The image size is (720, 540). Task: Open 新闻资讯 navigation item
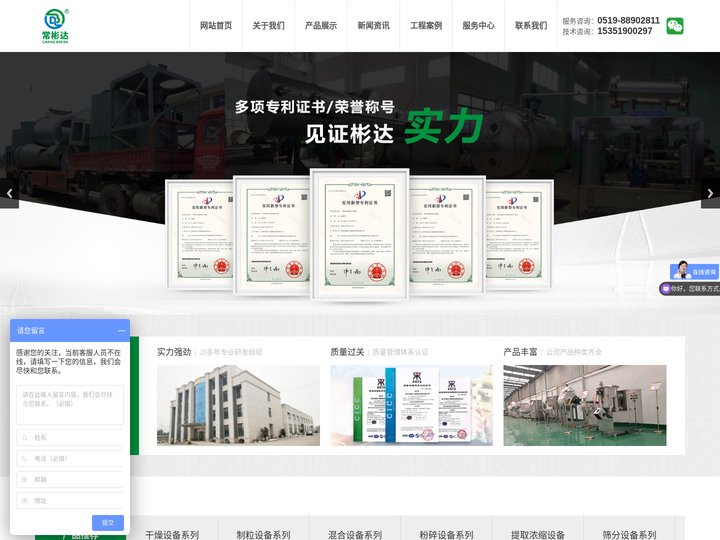point(374,26)
